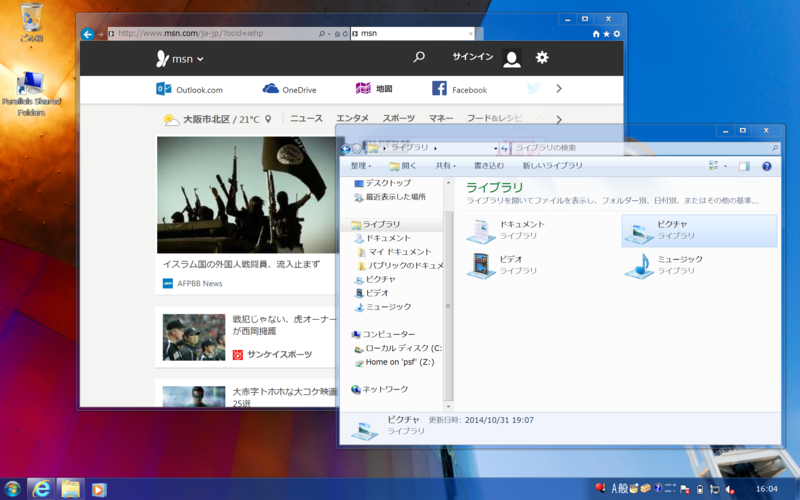Image resolution: width=800 pixels, height=500 pixels.
Task: Click the 開く button in Explorer toolbar
Action: pyautogui.click(x=403, y=166)
